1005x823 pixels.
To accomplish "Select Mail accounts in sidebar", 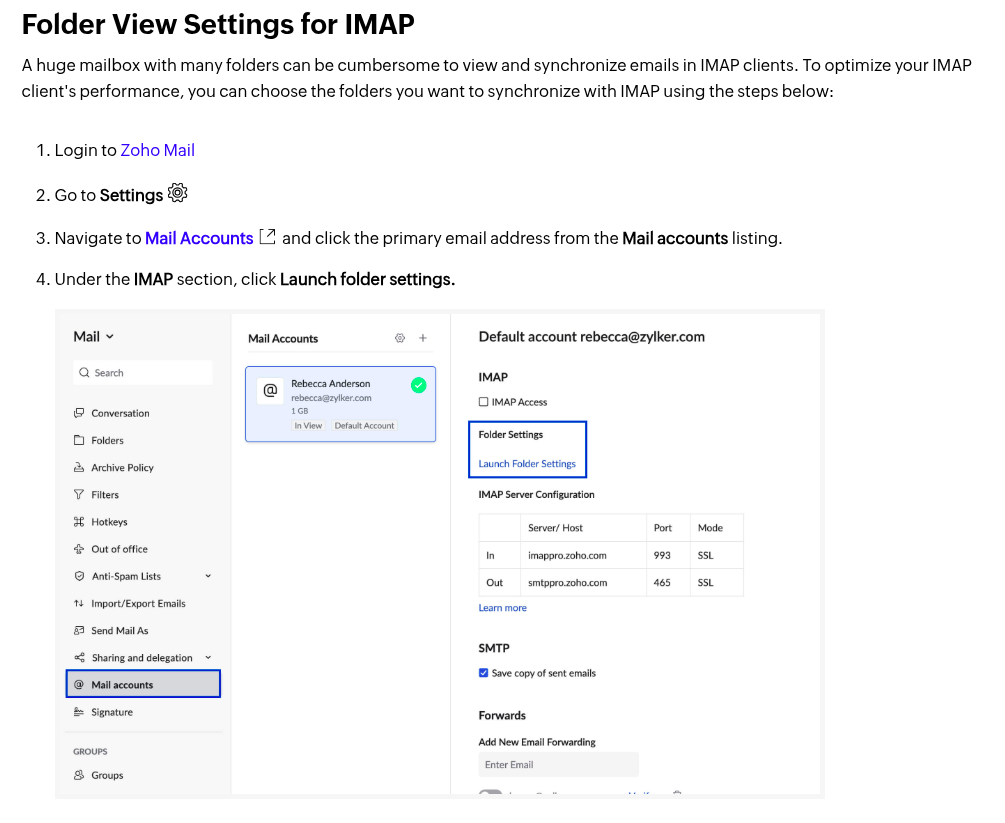I will pyautogui.click(x=143, y=684).
